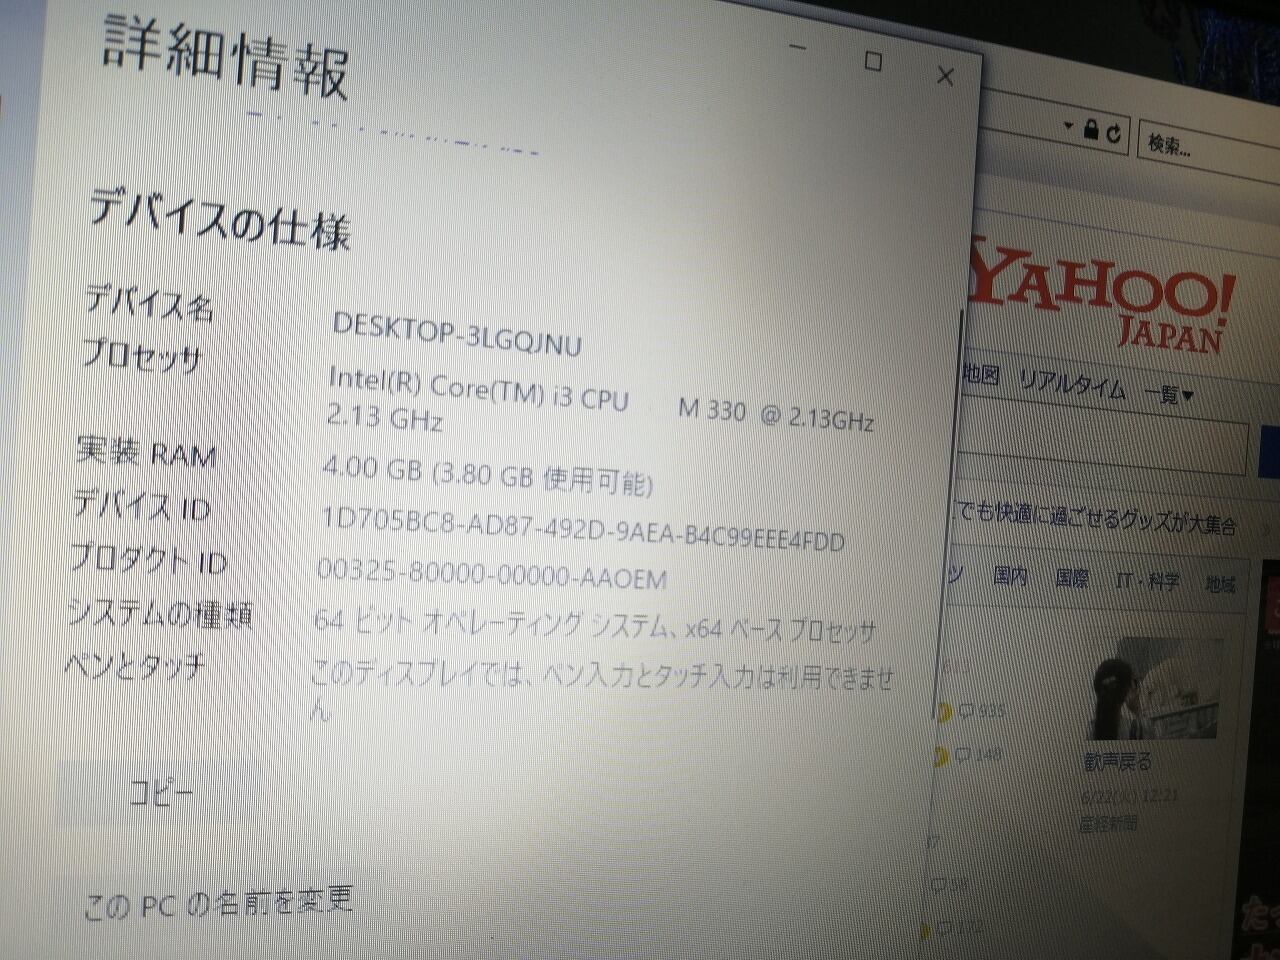
Task: Click the ペンとタッチ label
Action: pos(134,665)
